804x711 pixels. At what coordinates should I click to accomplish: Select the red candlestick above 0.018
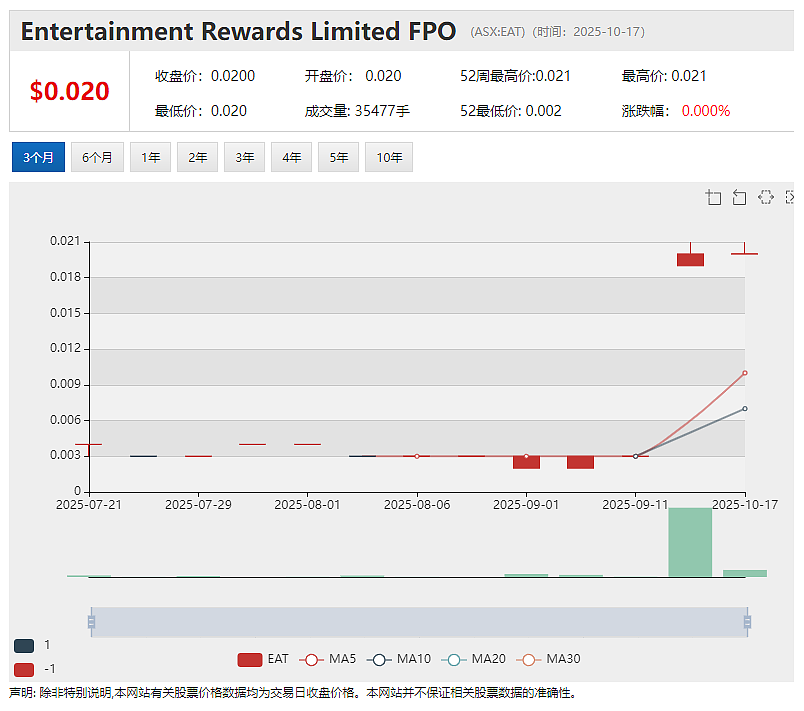point(690,259)
